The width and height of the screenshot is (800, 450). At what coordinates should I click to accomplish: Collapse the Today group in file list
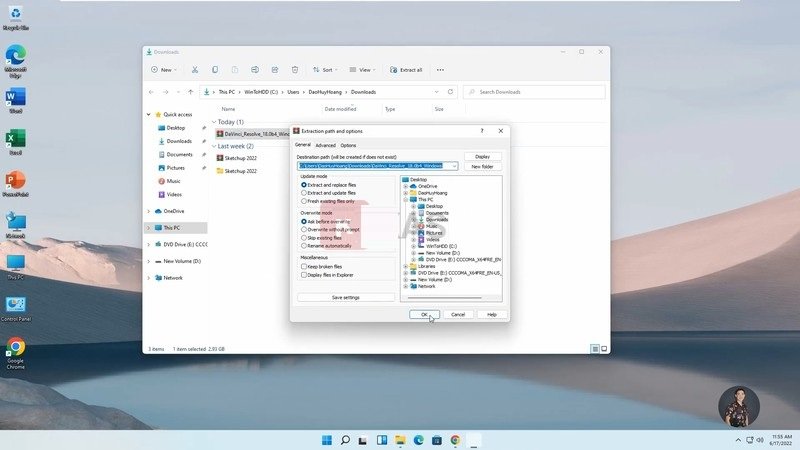214,122
